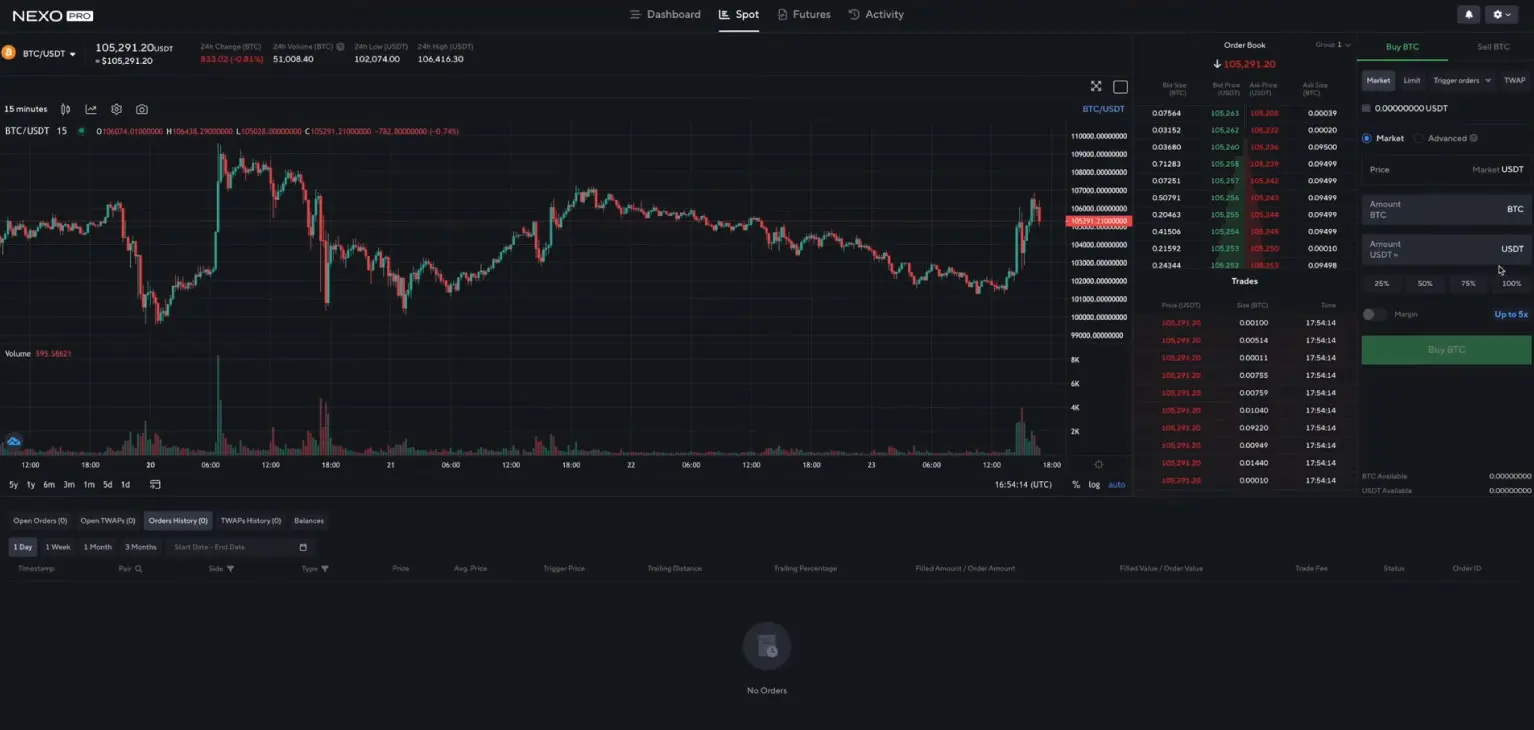Viewport: 1534px width, 730px height.
Task: Click the cloud icon at chart bottom-left
Action: coord(14,441)
